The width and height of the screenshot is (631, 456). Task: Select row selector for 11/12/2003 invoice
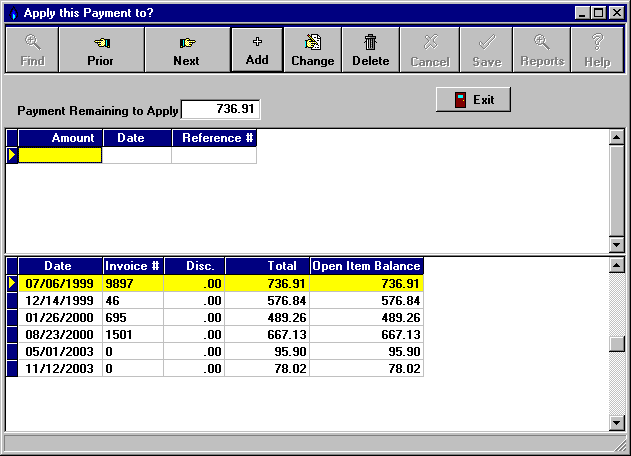click(x=12, y=369)
